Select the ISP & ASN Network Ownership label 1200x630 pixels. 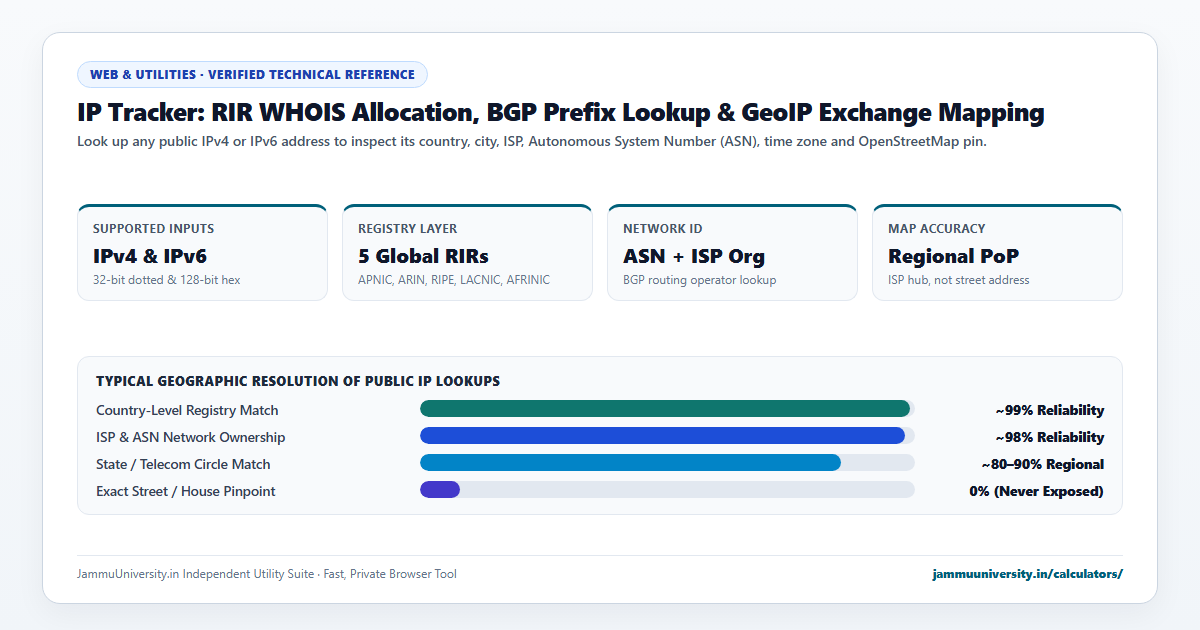click(191, 437)
